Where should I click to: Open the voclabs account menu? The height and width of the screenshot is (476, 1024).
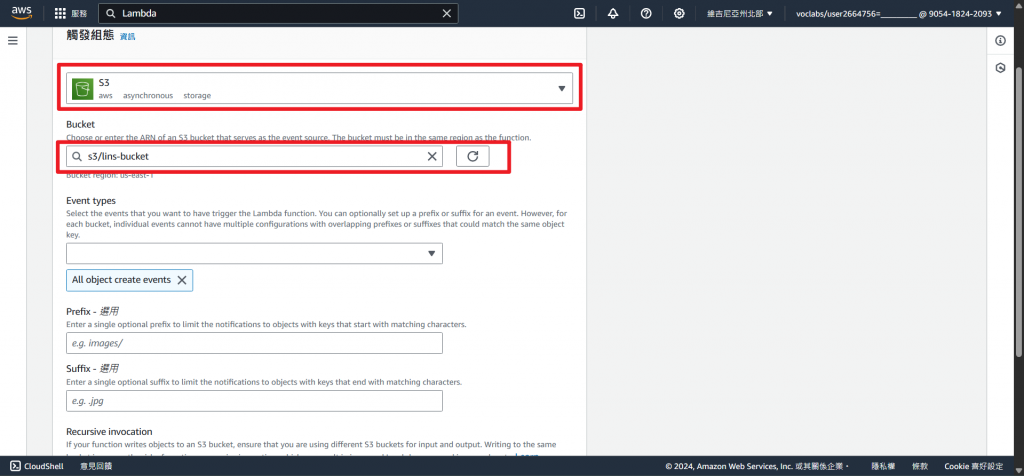[x=899, y=14]
